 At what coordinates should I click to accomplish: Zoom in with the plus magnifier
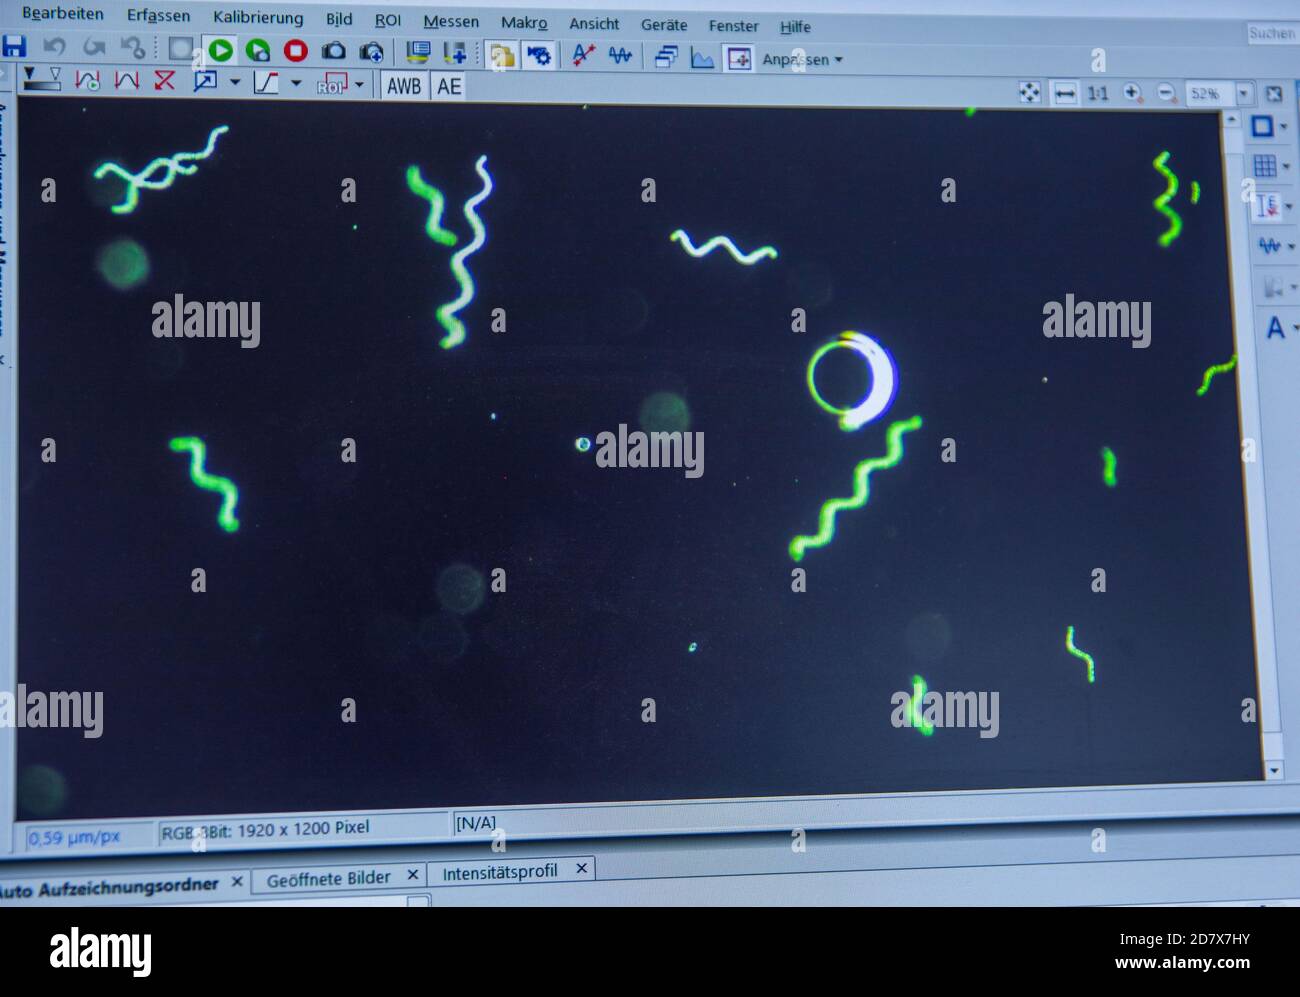(1132, 93)
